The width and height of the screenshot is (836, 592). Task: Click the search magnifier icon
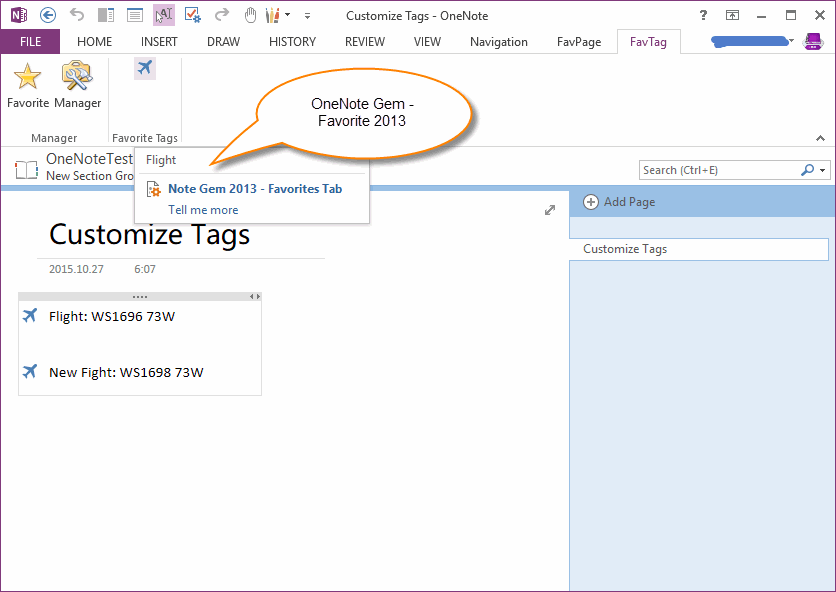tap(808, 170)
